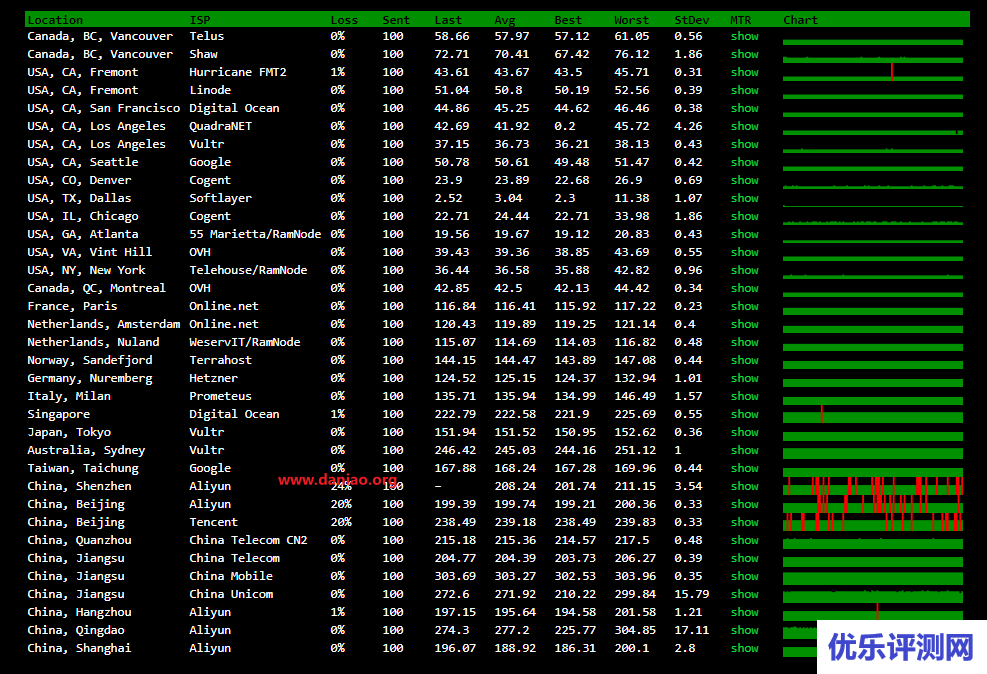Select StDev value '17.11' in Qingdao row
Screen dimensions: 987x674
pyautogui.click(x=691, y=630)
